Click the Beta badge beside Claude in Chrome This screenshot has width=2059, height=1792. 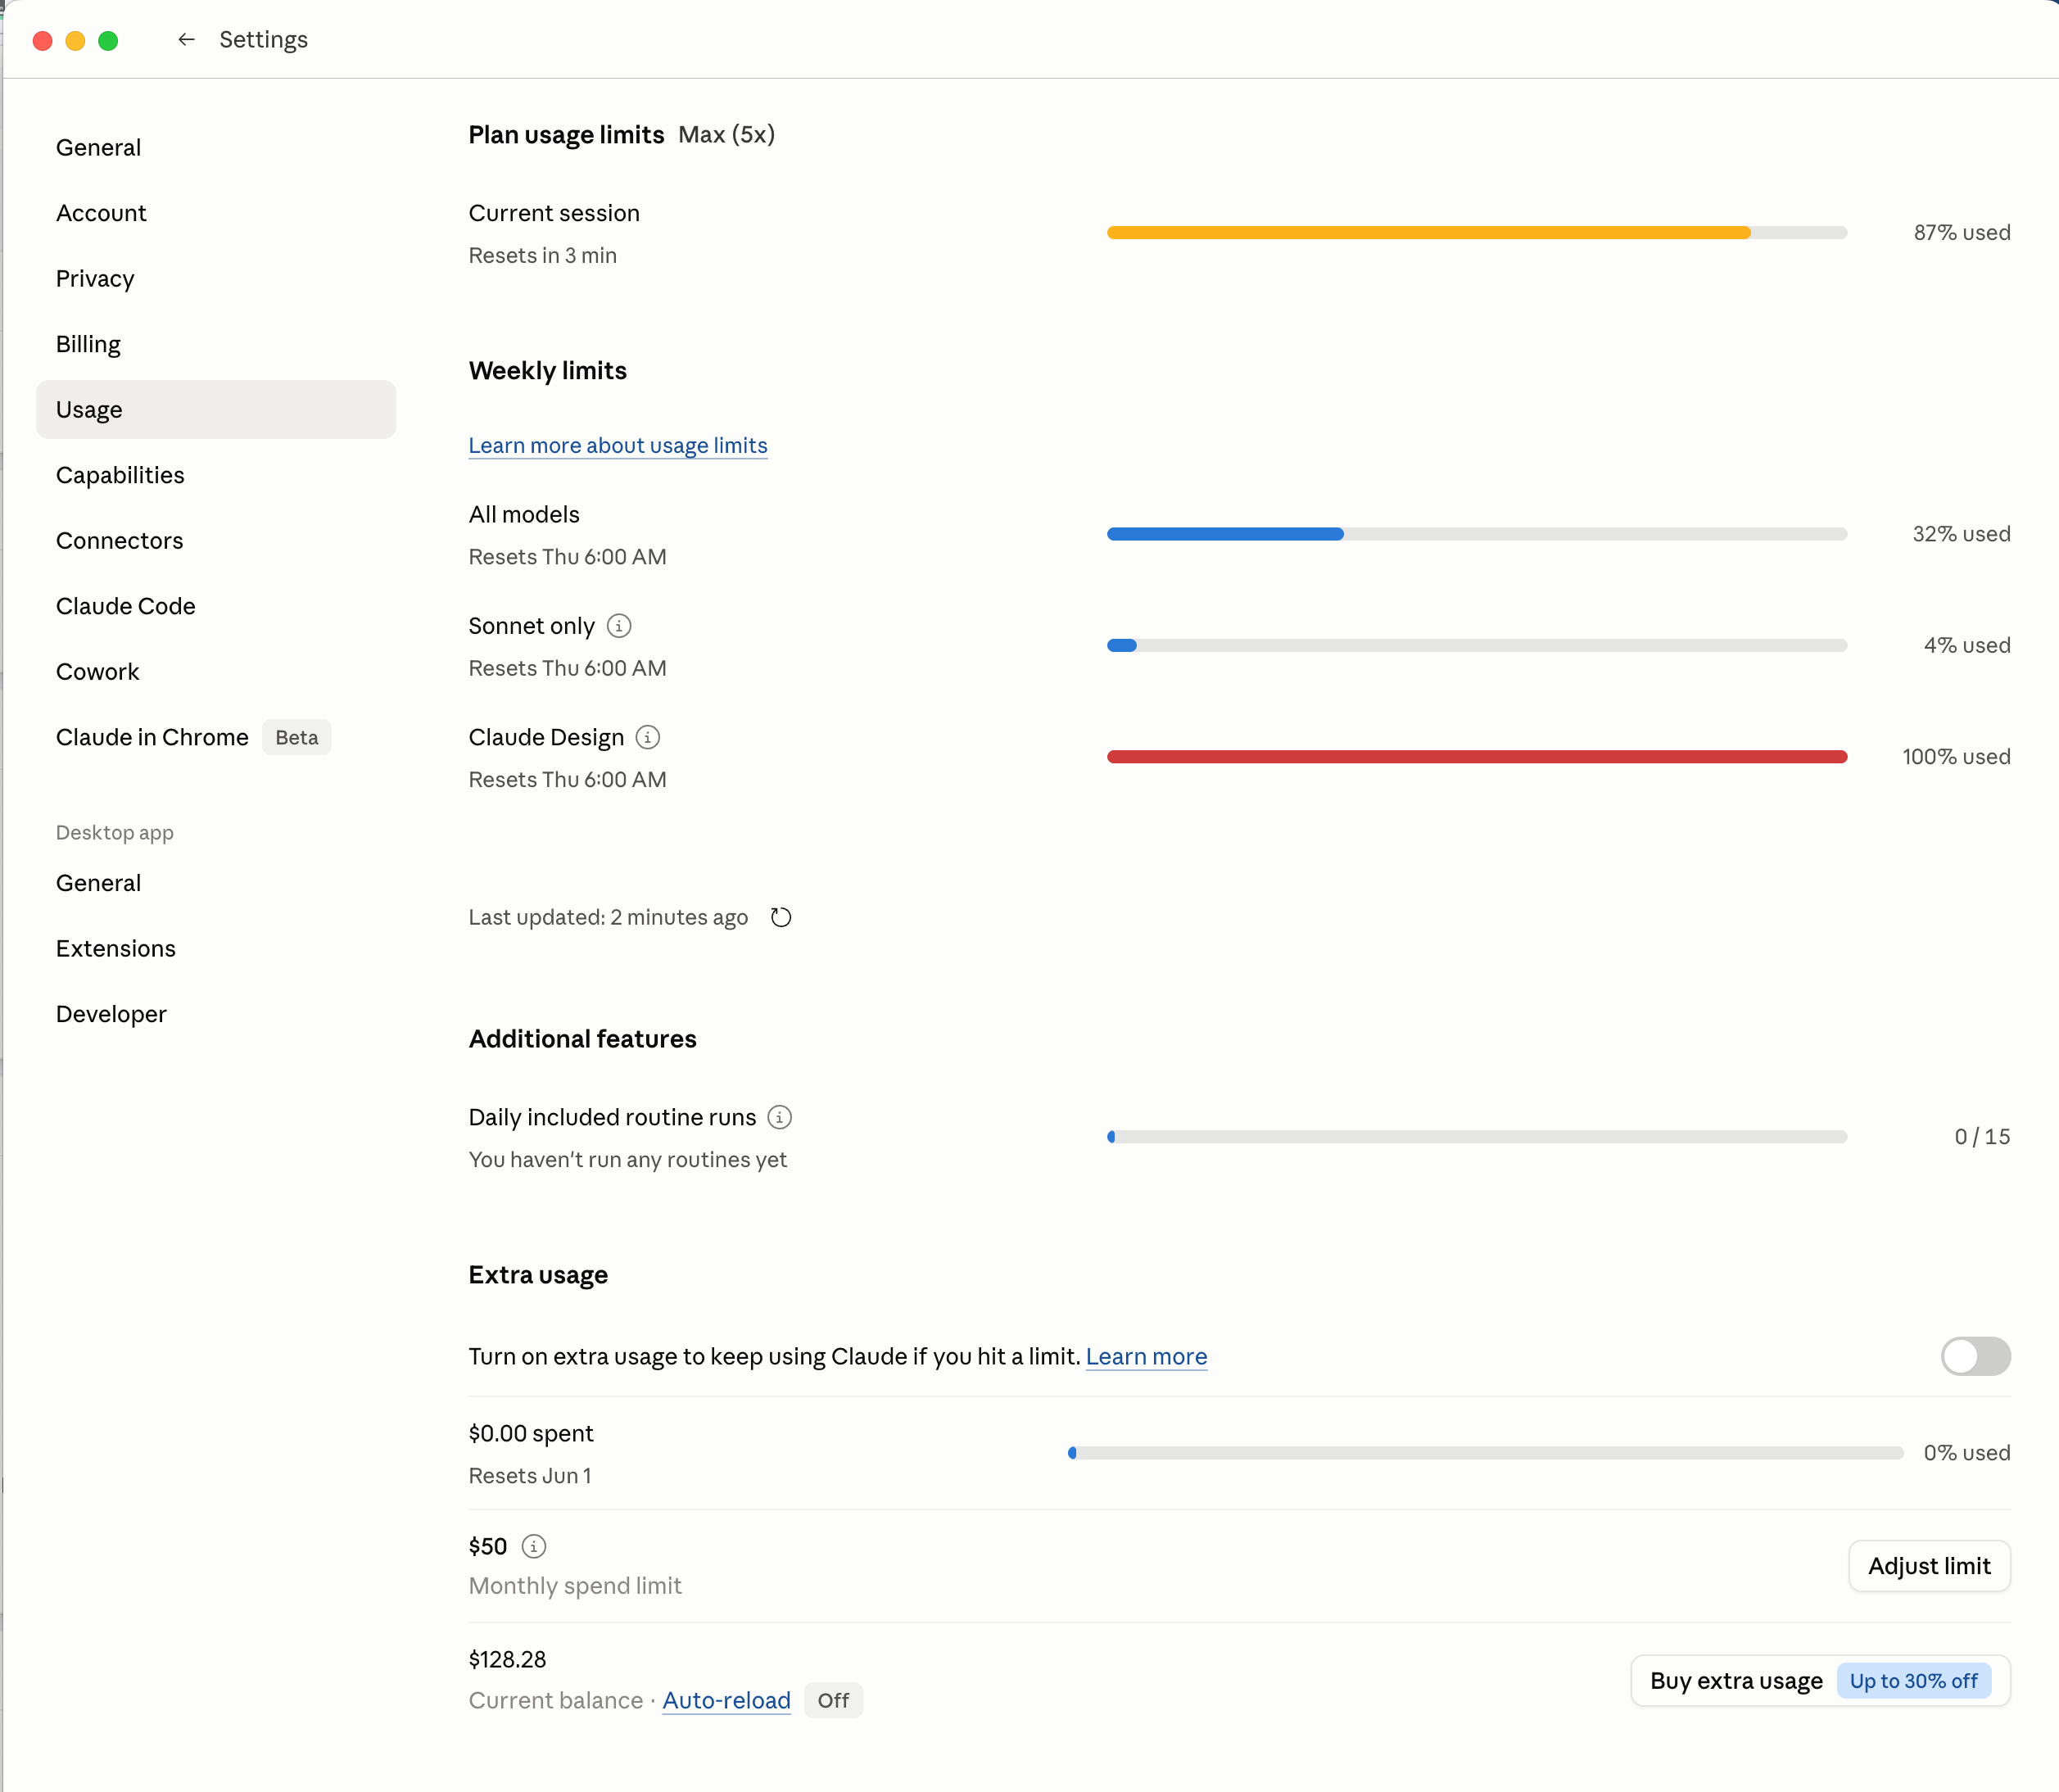coord(297,737)
